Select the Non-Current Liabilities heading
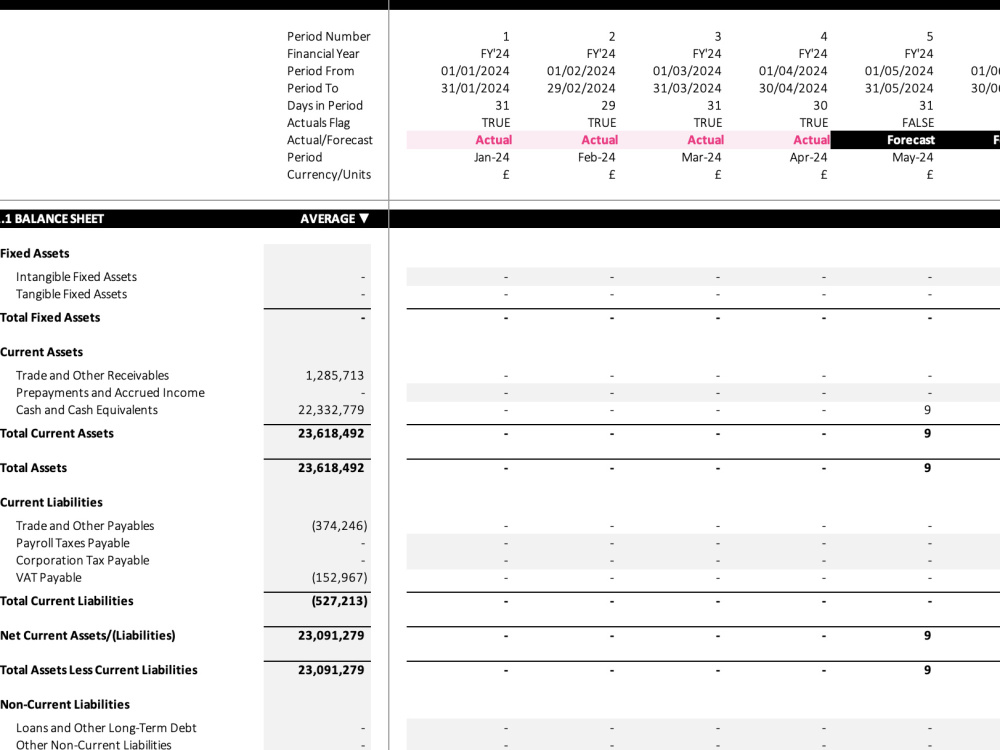 [x=65, y=705]
